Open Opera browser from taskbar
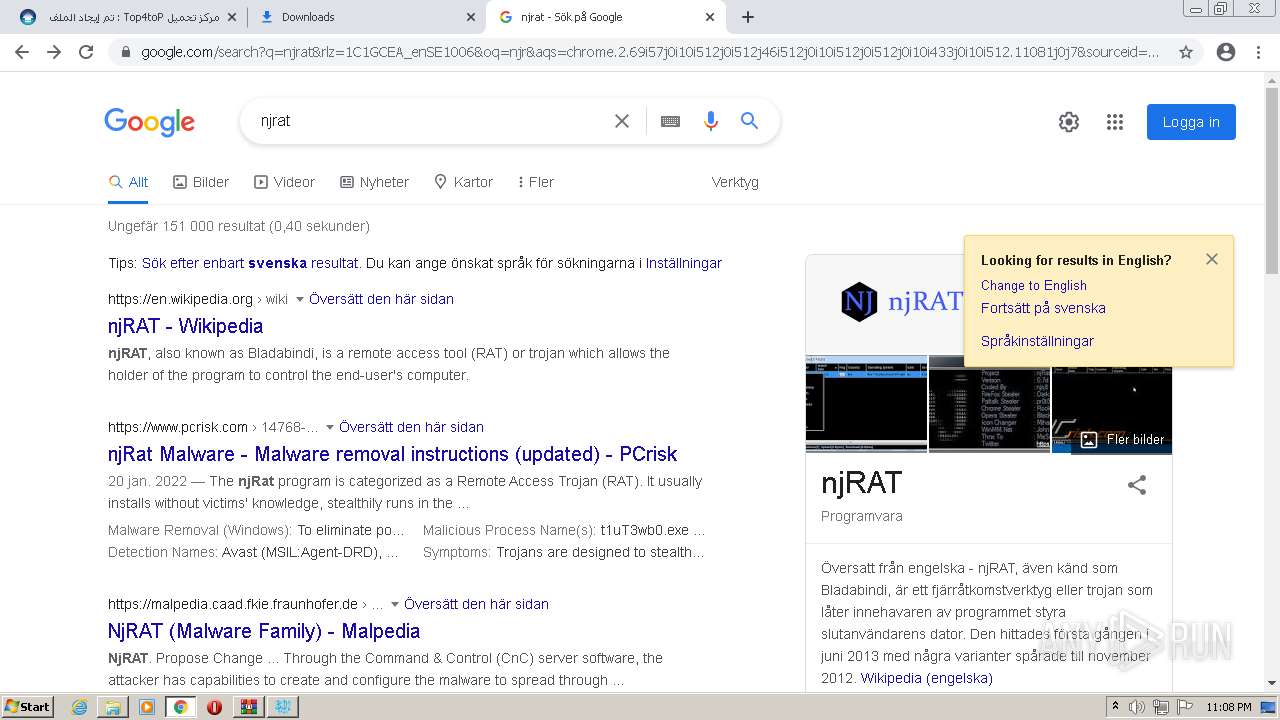This screenshot has width=1280, height=720. click(214, 707)
